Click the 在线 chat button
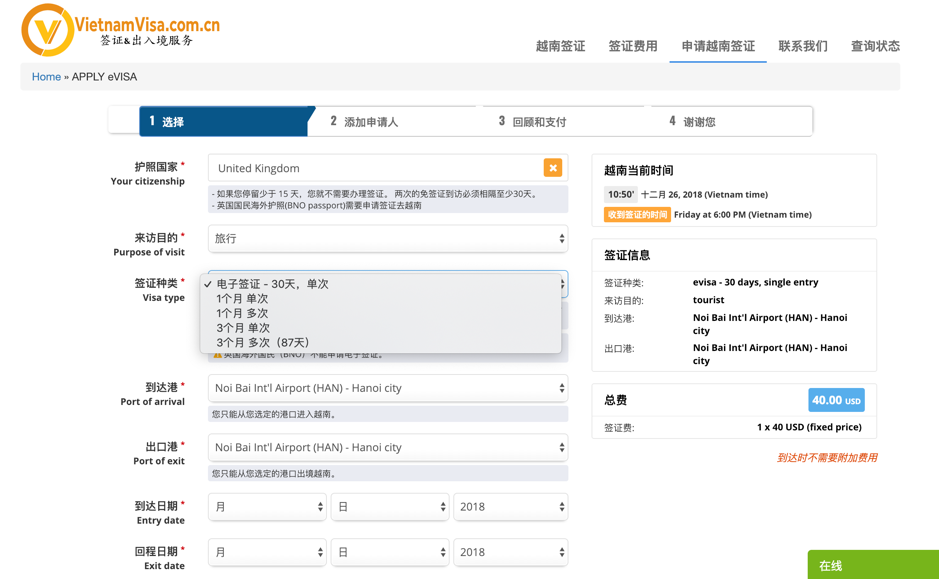 coord(872,565)
